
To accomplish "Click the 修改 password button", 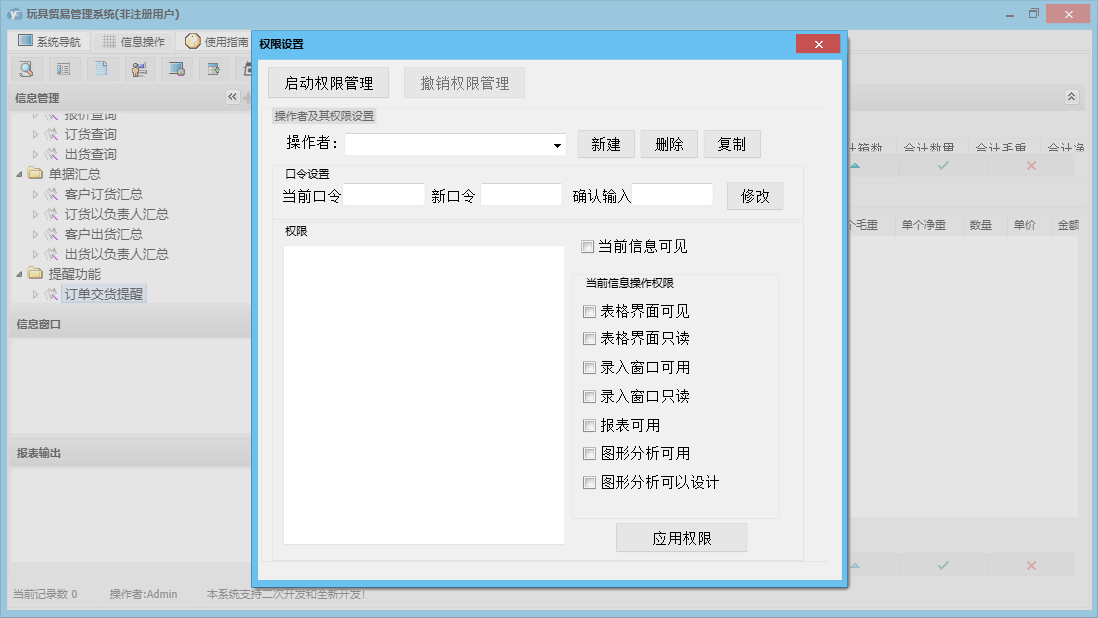I will click(755, 196).
